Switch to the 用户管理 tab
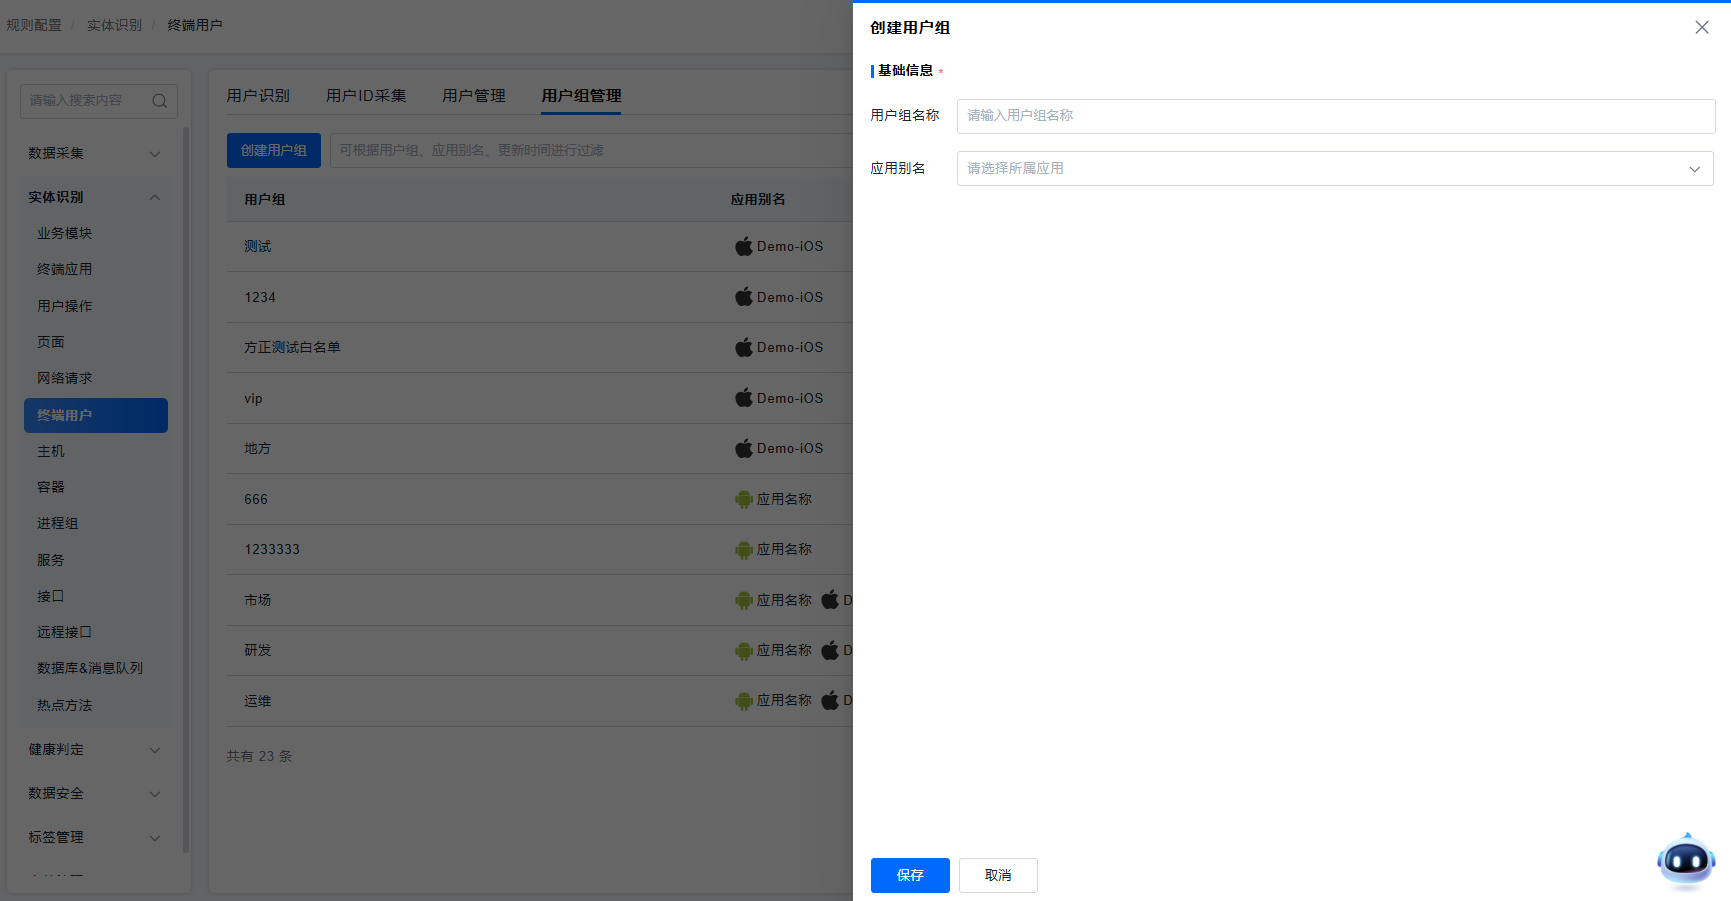Screen dimensions: 1731x901 [474, 96]
